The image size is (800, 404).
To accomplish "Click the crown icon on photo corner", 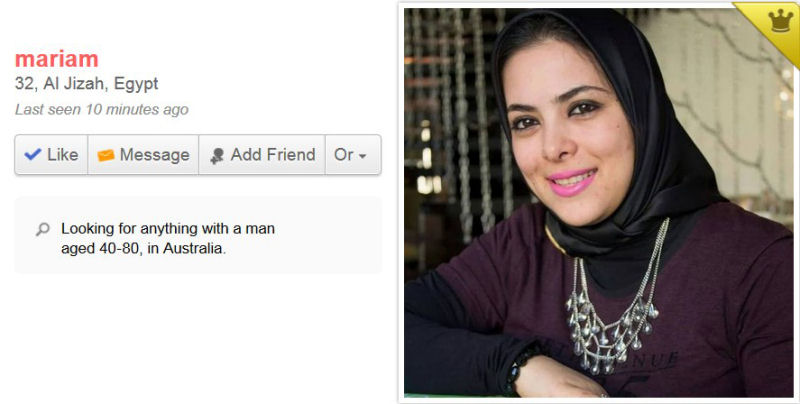I will pyautogui.click(x=781, y=21).
